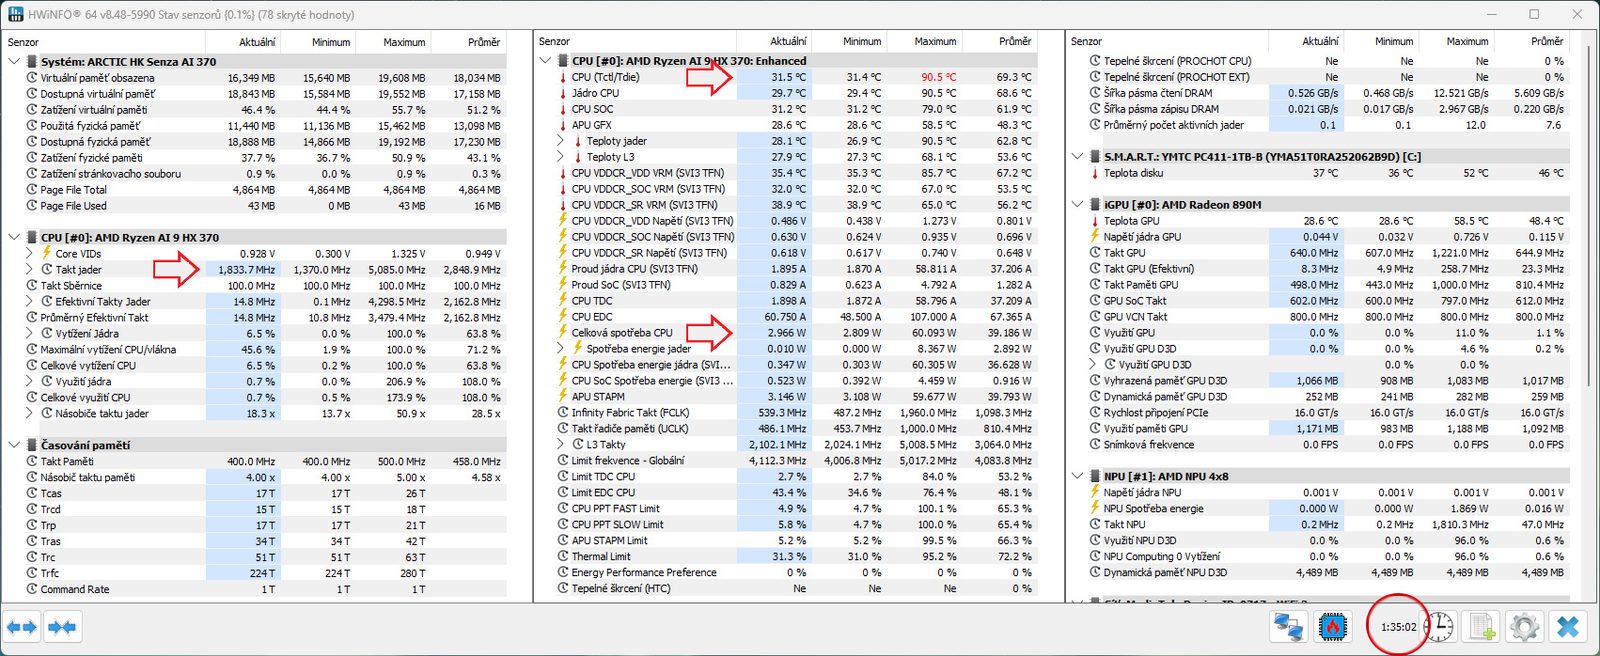
Task: Expand the Násobiče taktu jader row
Action: (30, 414)
